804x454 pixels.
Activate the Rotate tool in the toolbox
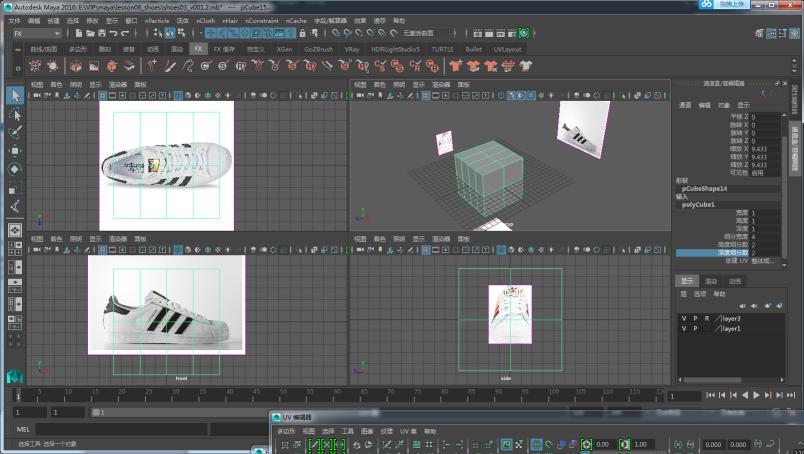(x=15, y=169)
